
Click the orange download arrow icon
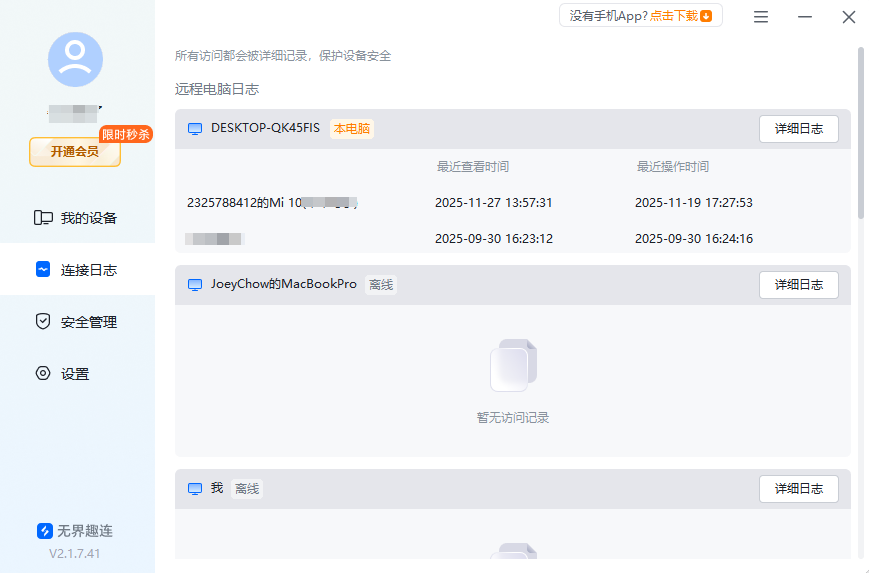(706, 16)
